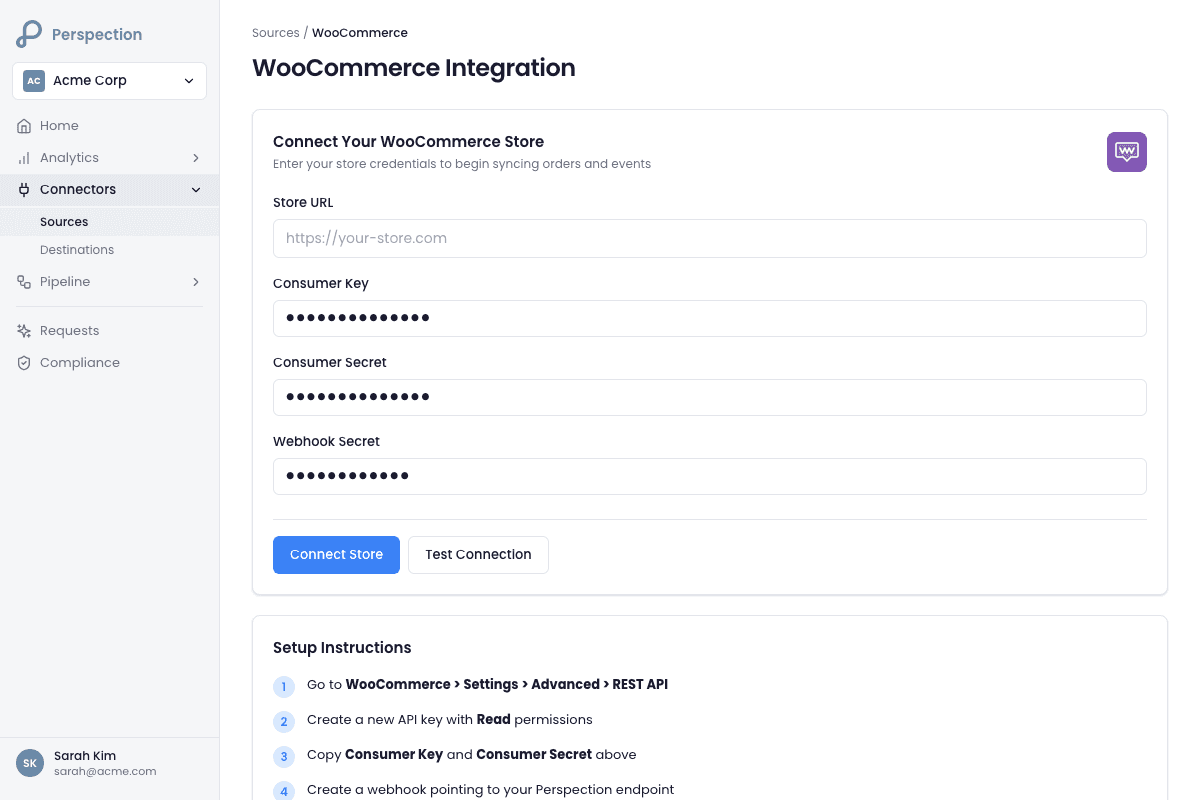Click instruction step mentioning REST API

[487, 685]
